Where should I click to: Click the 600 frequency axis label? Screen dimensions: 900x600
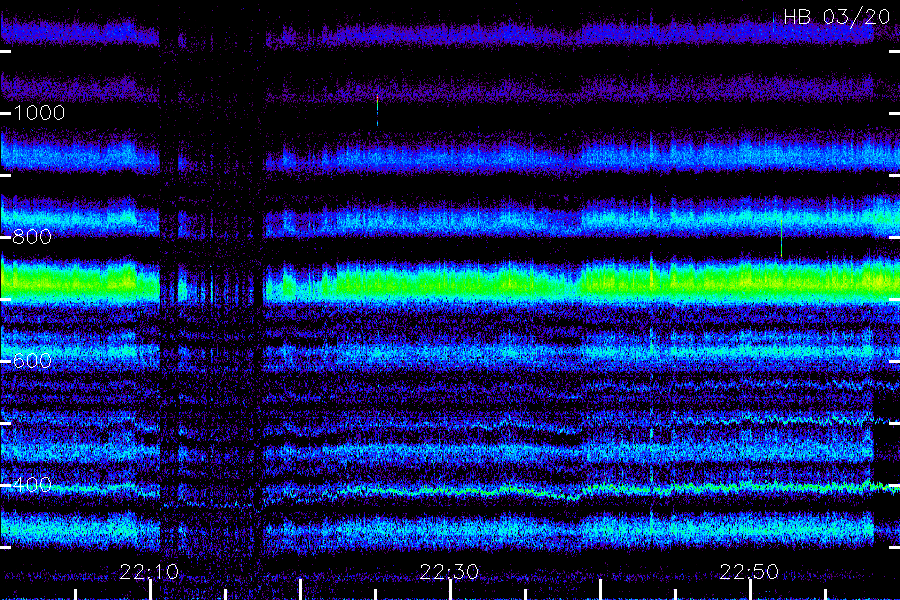(x=32, y=361)
